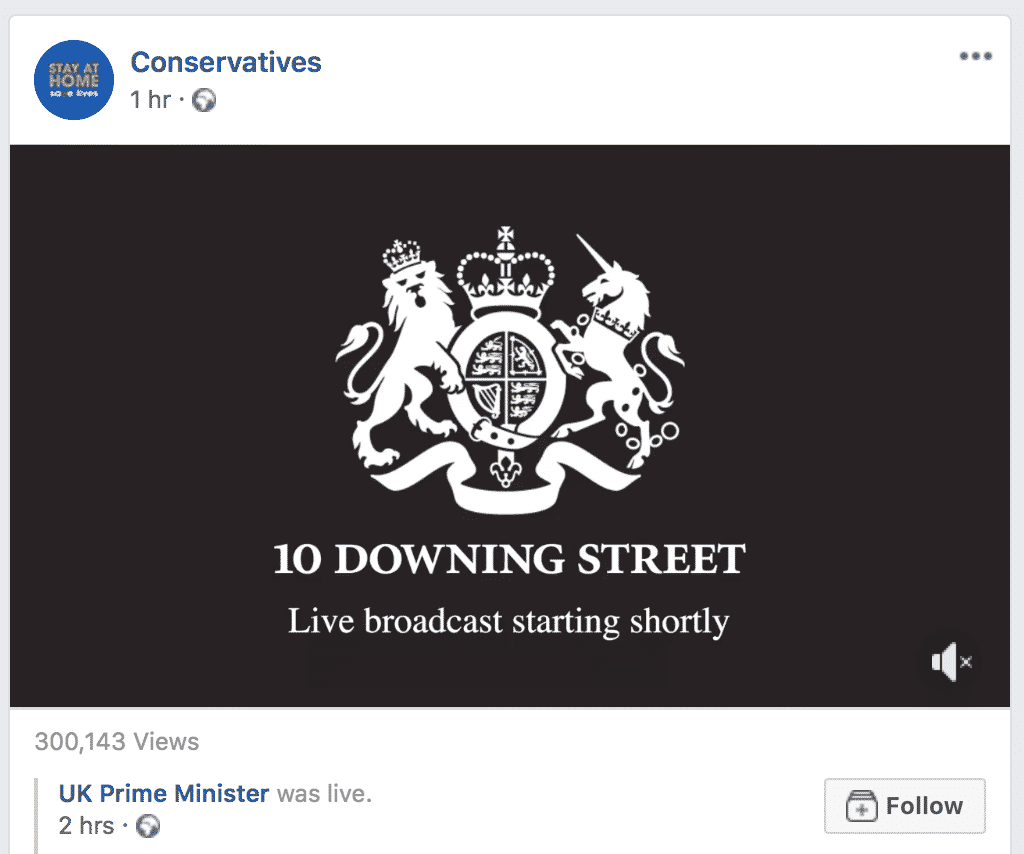Click the public globe icon beside 1 hr
This screenshot has height=854, width=1024.
point(204,100)
